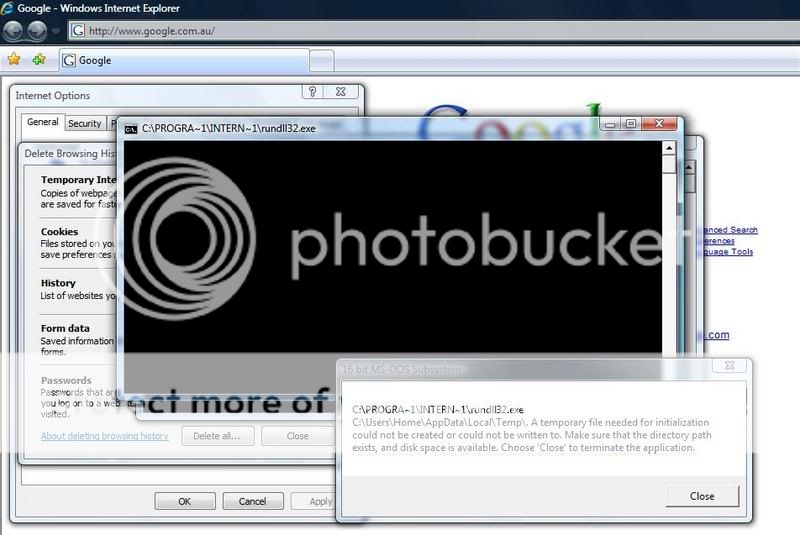Image resolution: width=800 pixels, height=535 pixels.
Task: Click the Delete all... button
Action: pos(217,436)
